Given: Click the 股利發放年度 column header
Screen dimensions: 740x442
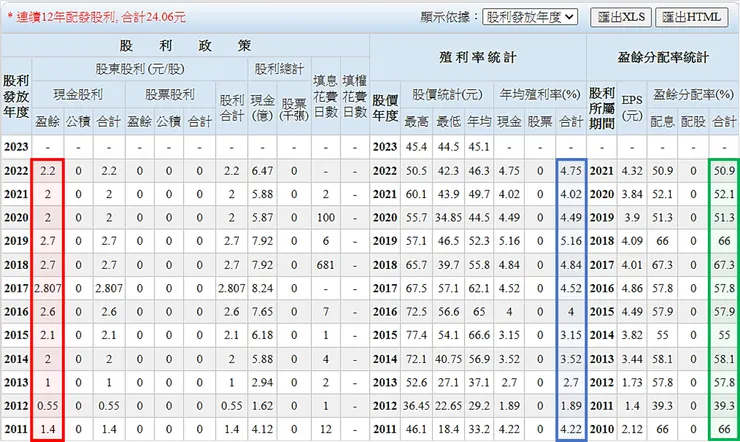Looking at the screenshot, I should click(17, 96).
